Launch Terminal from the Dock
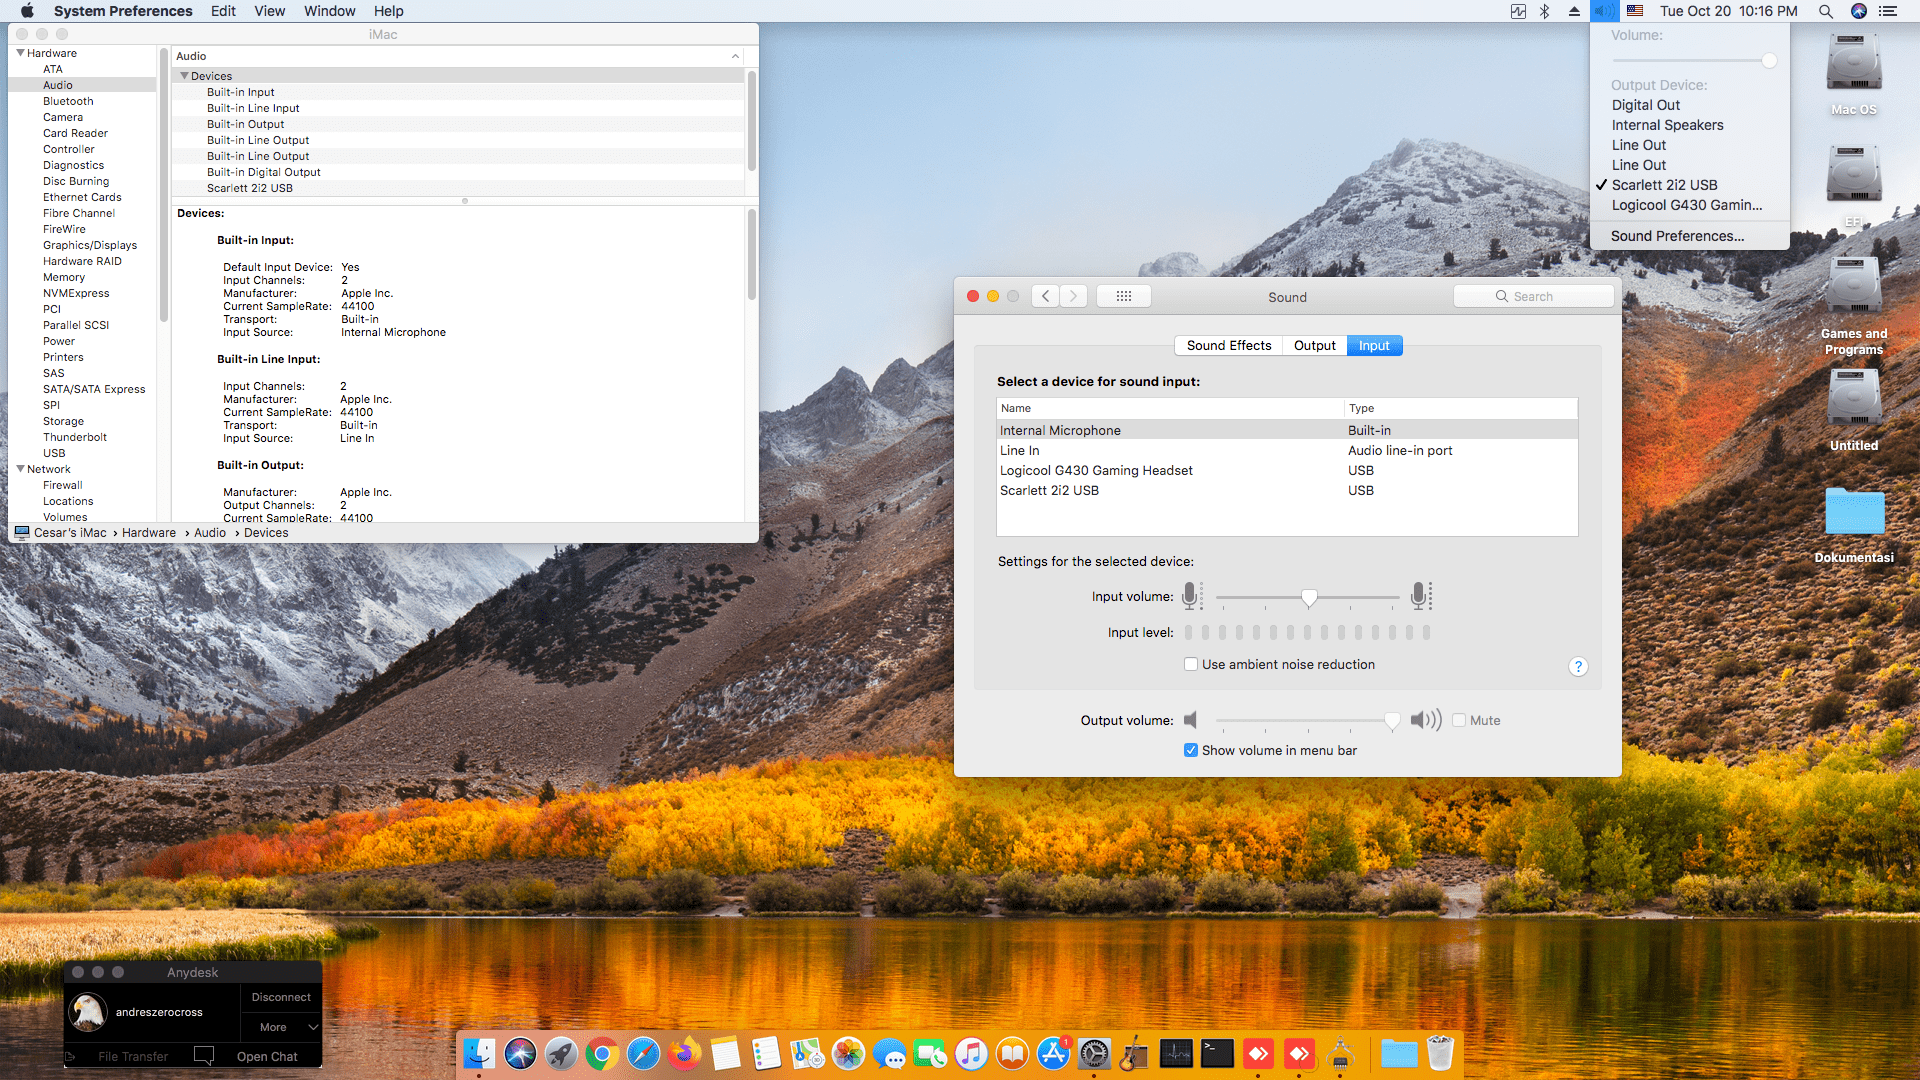Viewport: 1920px width, 1080px height. click(x=1217, y=1053)
